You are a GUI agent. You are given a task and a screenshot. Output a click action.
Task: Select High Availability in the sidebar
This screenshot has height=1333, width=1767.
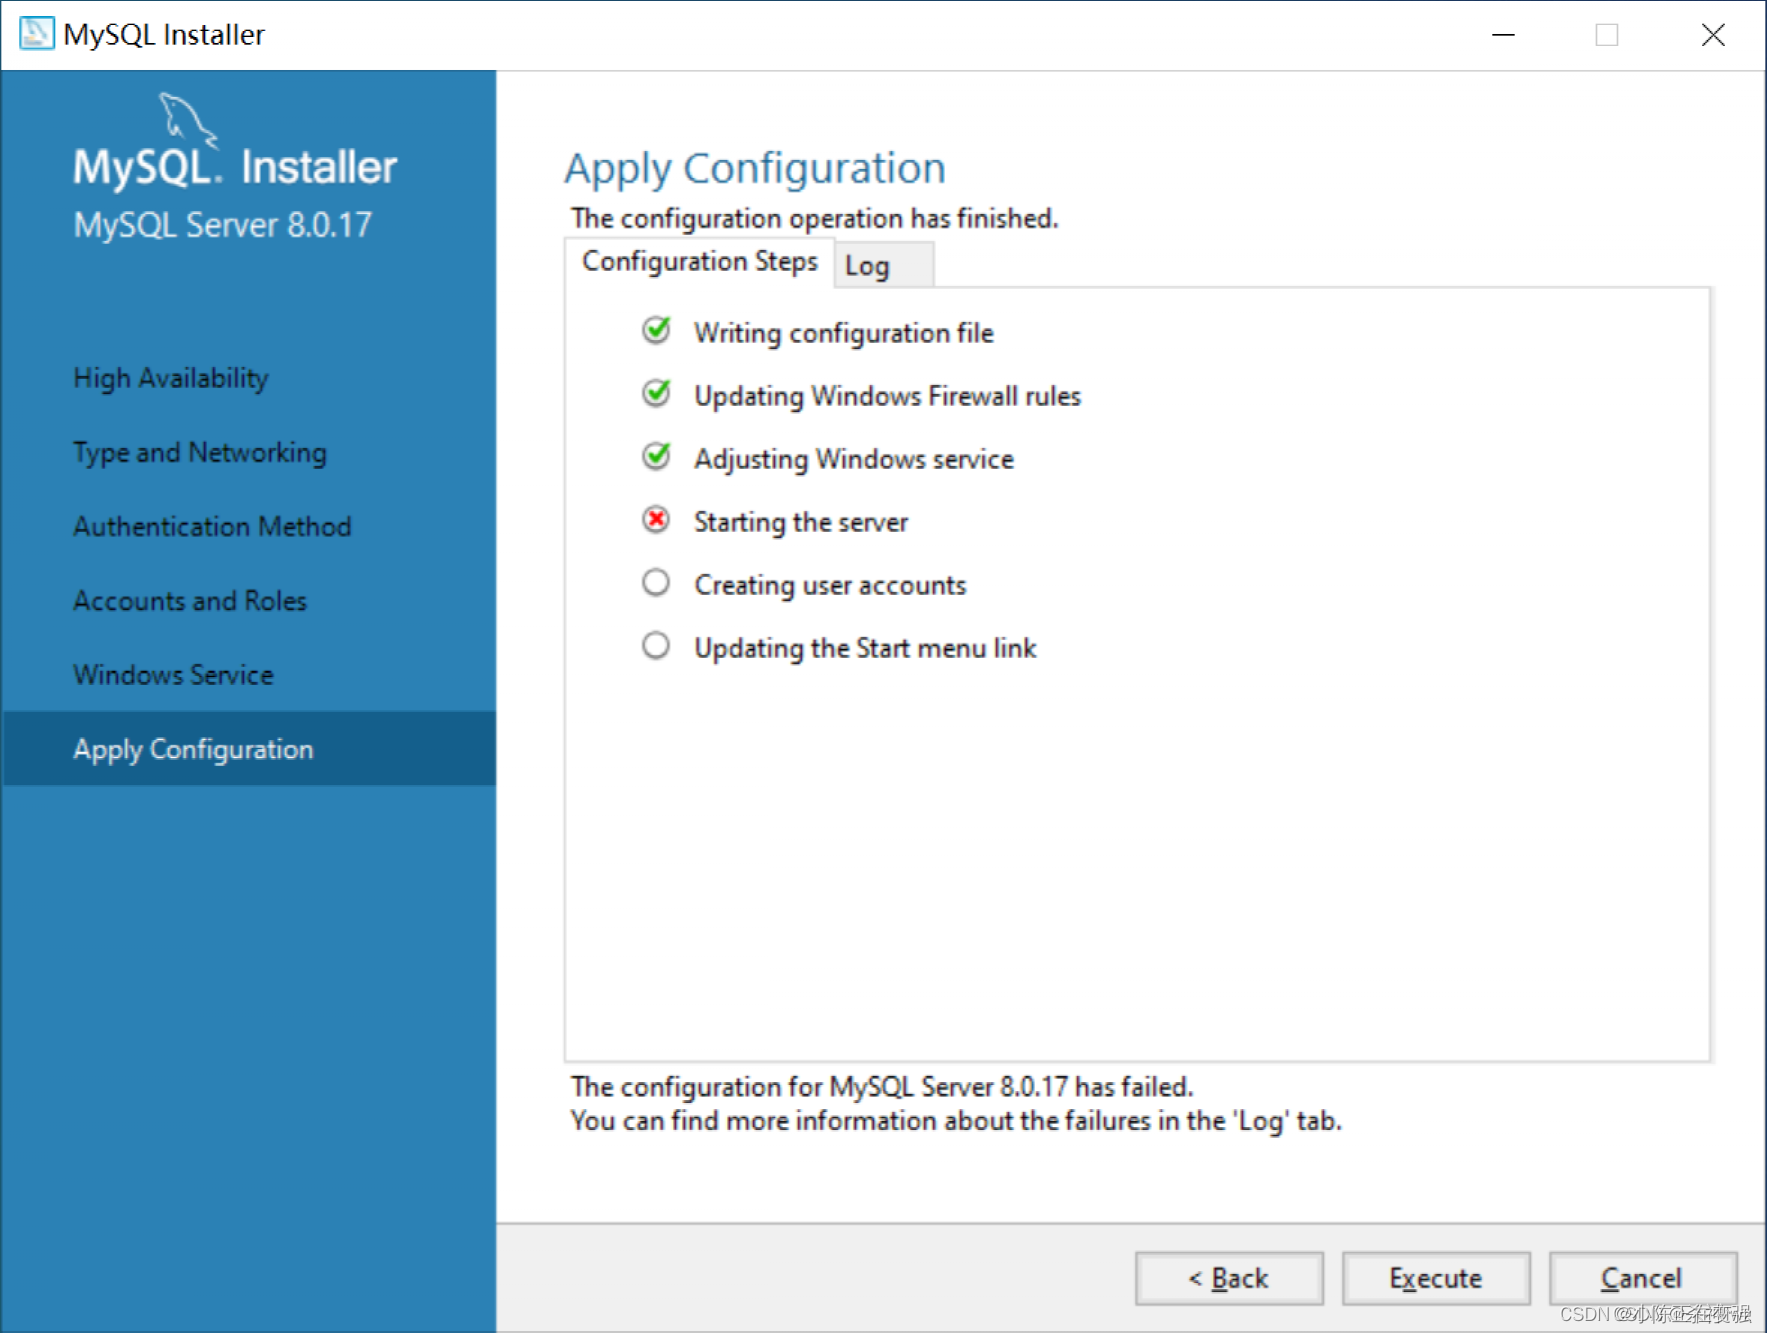[170, 377]
